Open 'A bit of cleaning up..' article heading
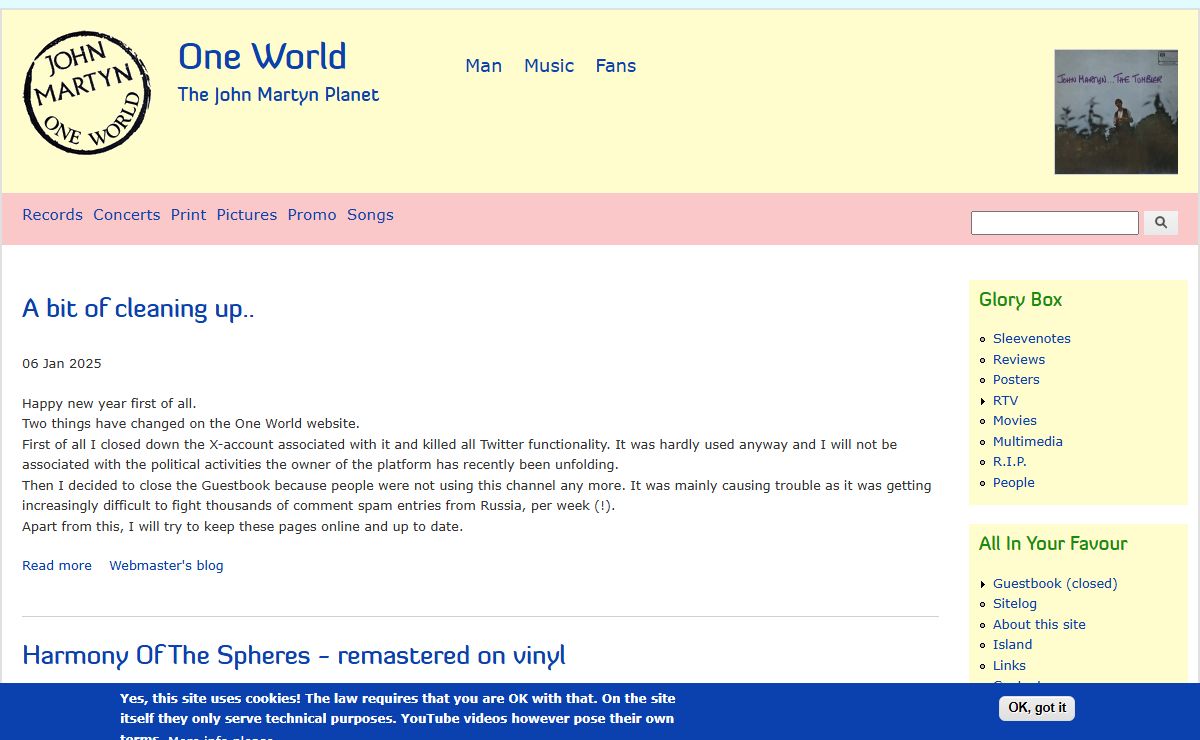The height and width of the screenshot is (740, 1200). tap(138, 308)
